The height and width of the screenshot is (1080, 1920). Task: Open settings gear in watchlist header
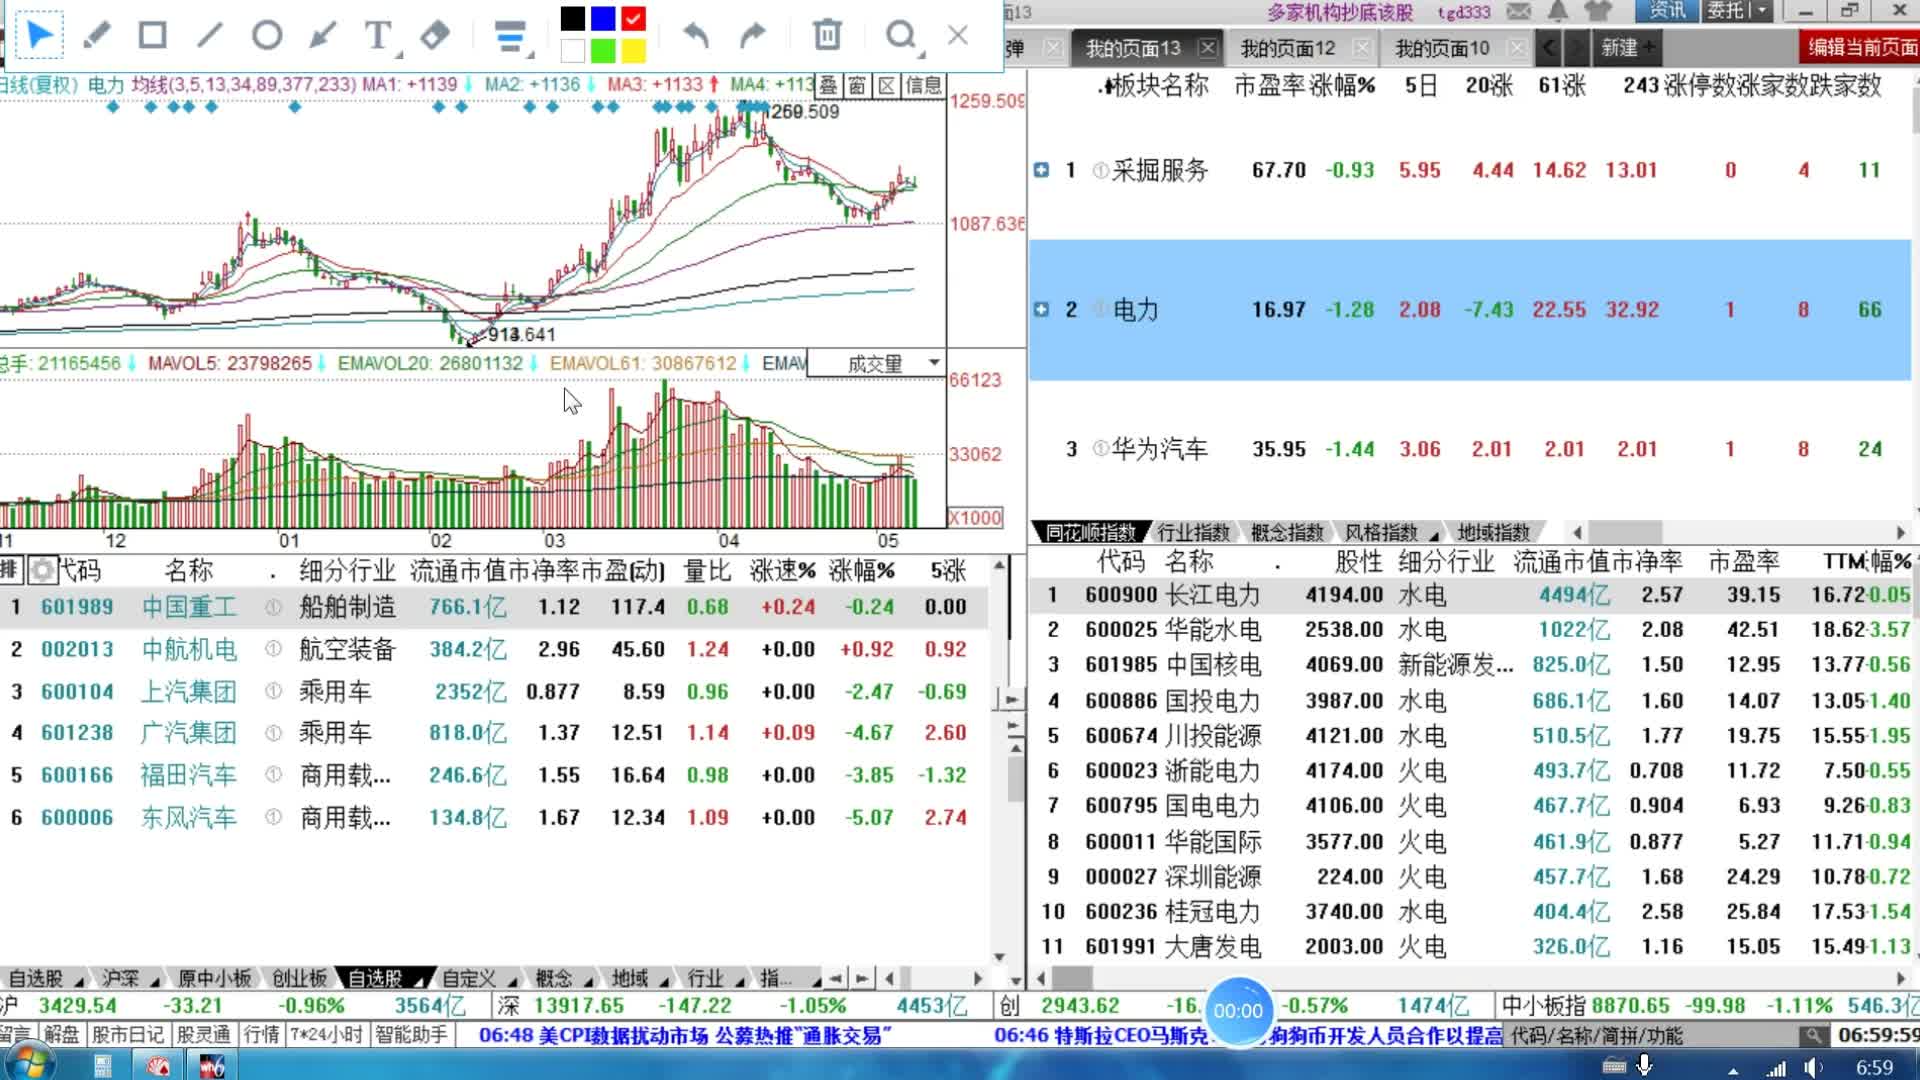point(42,570)
